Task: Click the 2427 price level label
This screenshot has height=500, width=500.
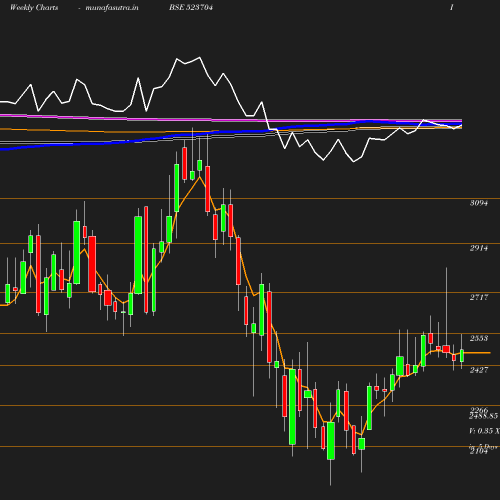Action: 479,370
